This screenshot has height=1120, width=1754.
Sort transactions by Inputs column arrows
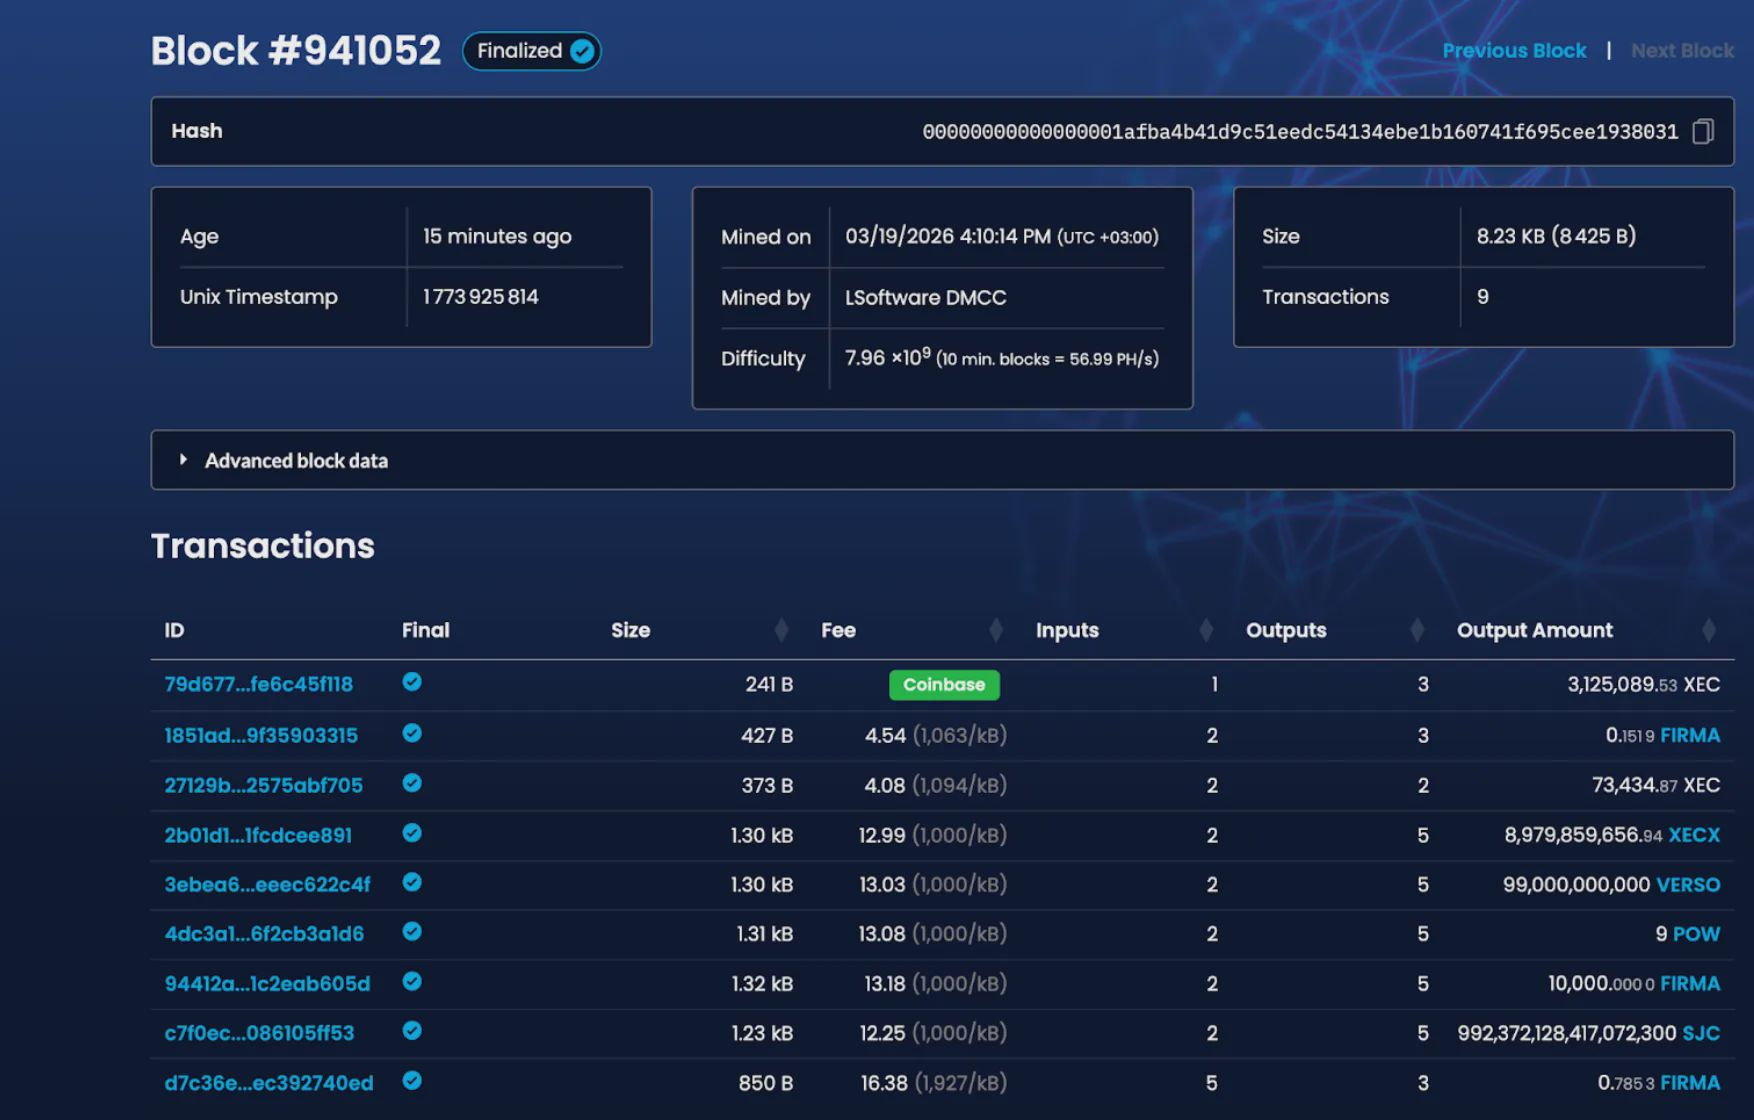[x=1205, y=630]
